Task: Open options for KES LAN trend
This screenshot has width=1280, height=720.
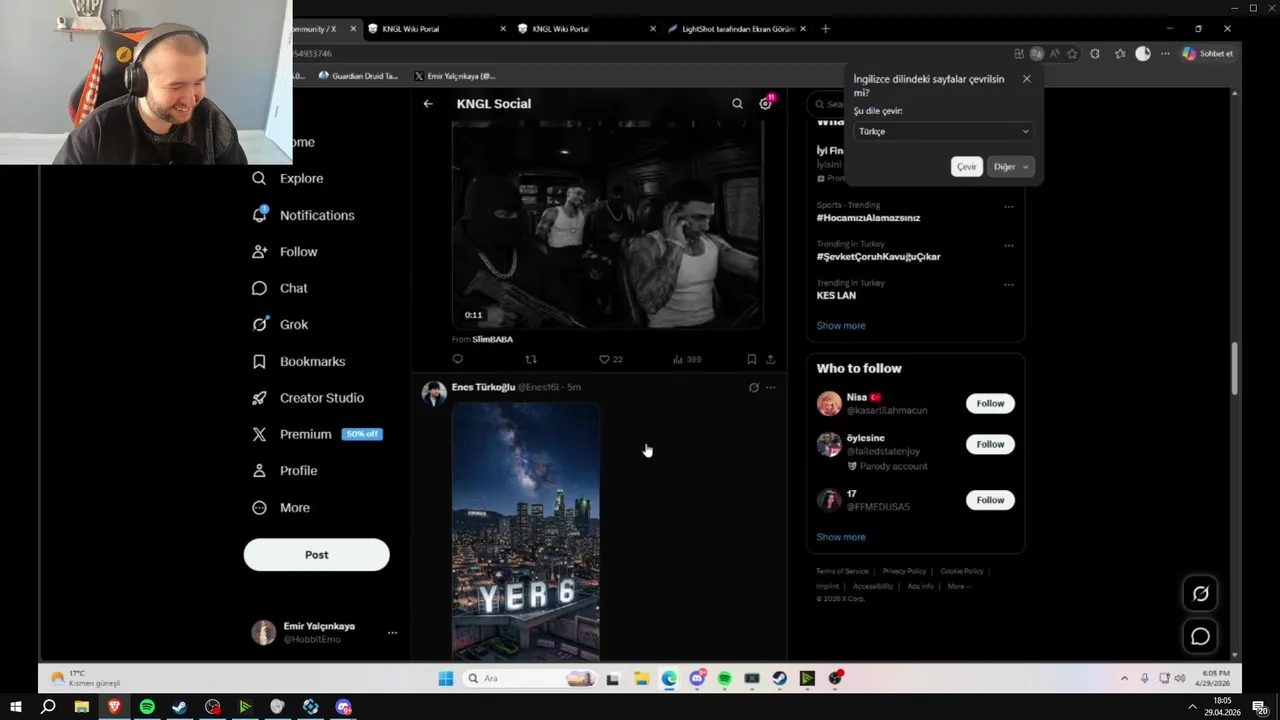Action: coord(1009,284)
